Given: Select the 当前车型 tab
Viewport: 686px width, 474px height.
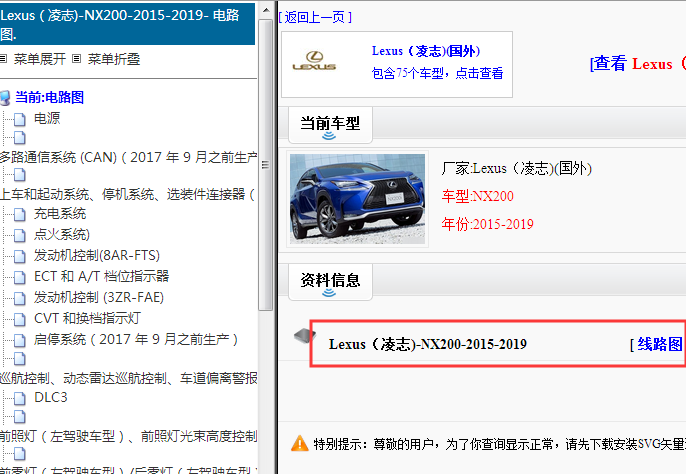Looking at the screenshot, I should (x=330, y=125).
